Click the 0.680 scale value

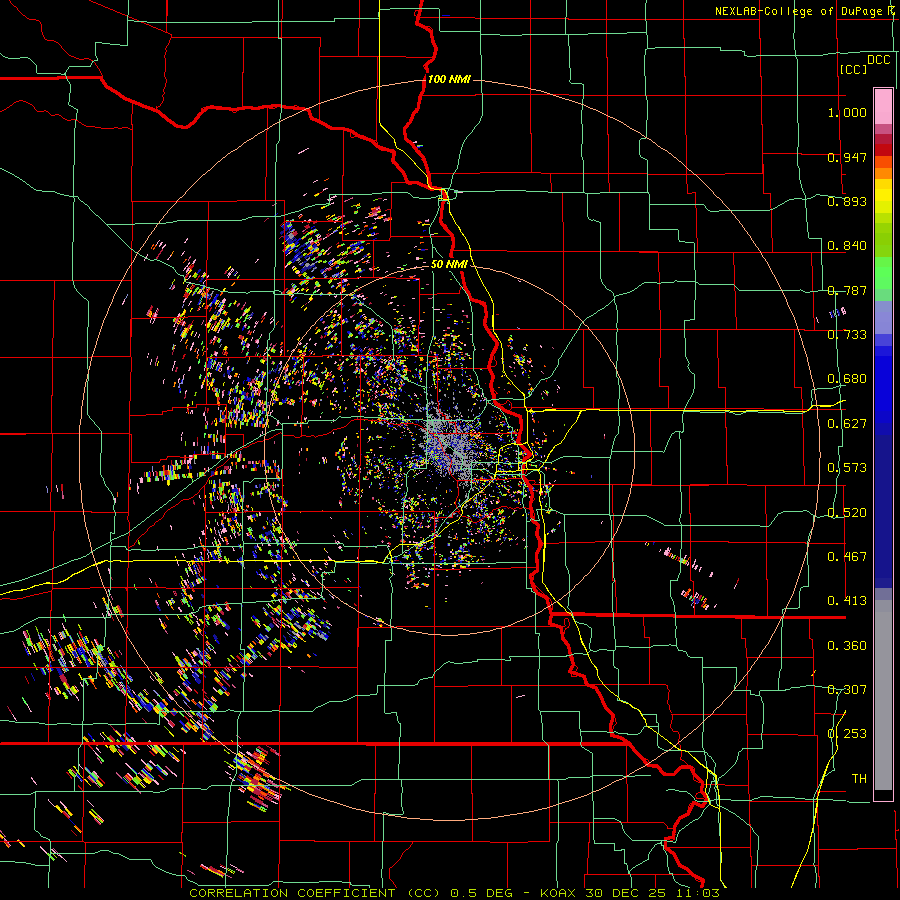coord(847,379)
